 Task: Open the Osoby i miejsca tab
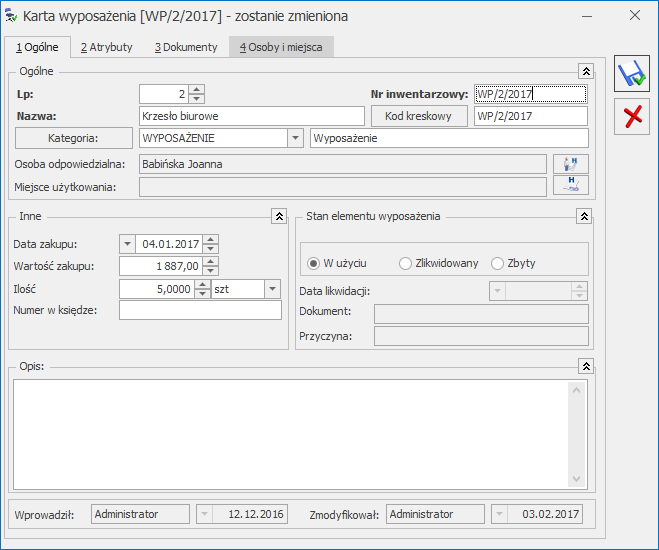281,47
